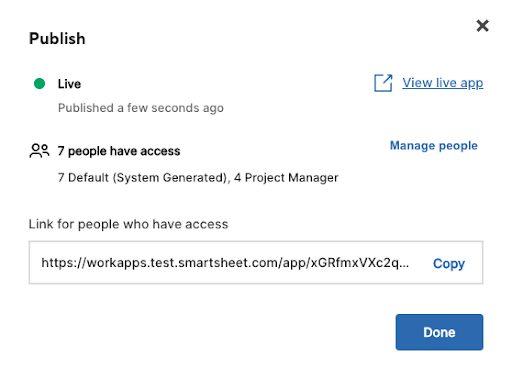Click the Live status label
The width and height of the screenshot is (512, 380).
[69, 84]
